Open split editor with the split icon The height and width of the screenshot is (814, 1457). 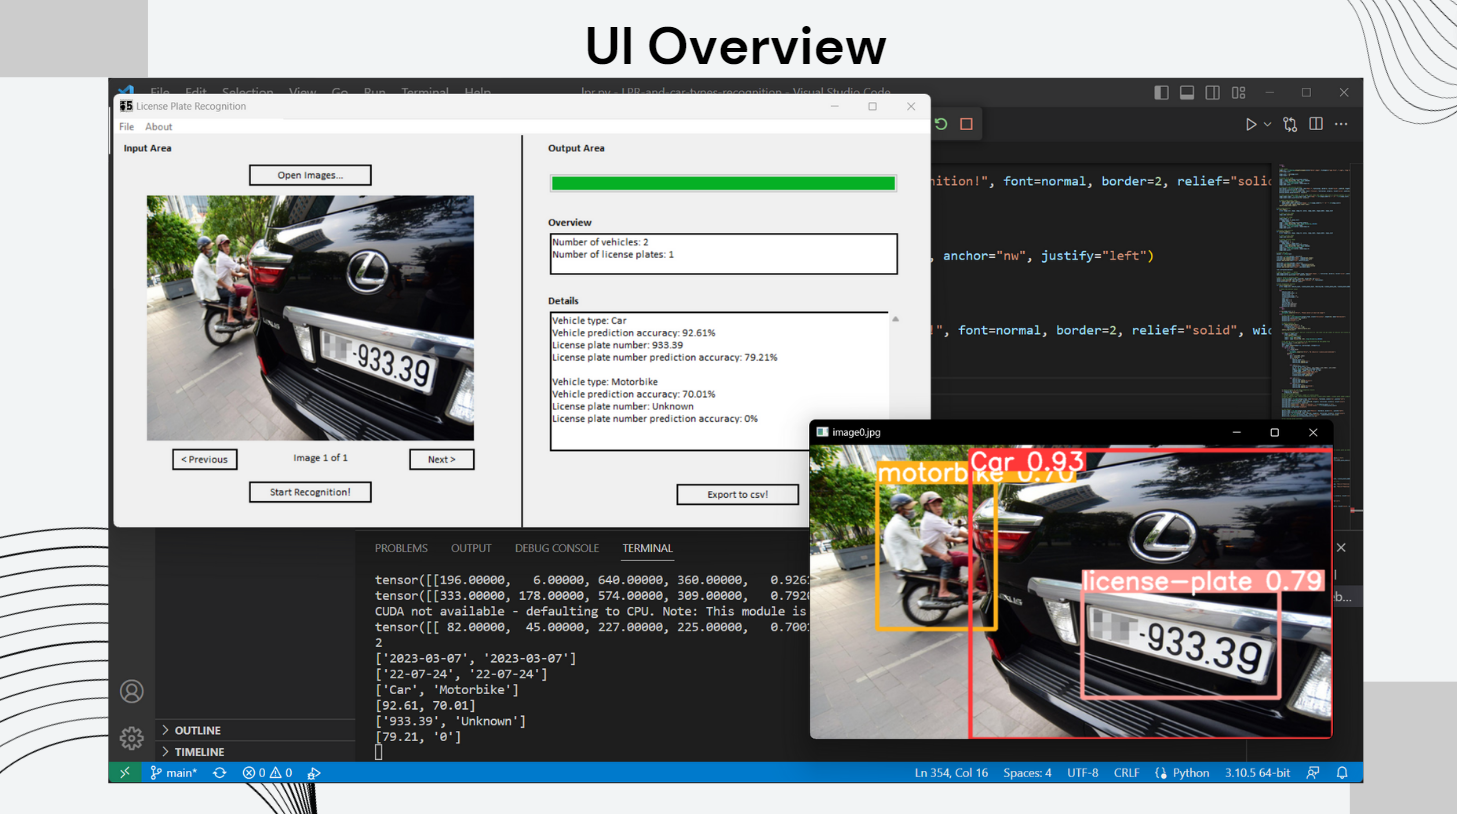1315,123
